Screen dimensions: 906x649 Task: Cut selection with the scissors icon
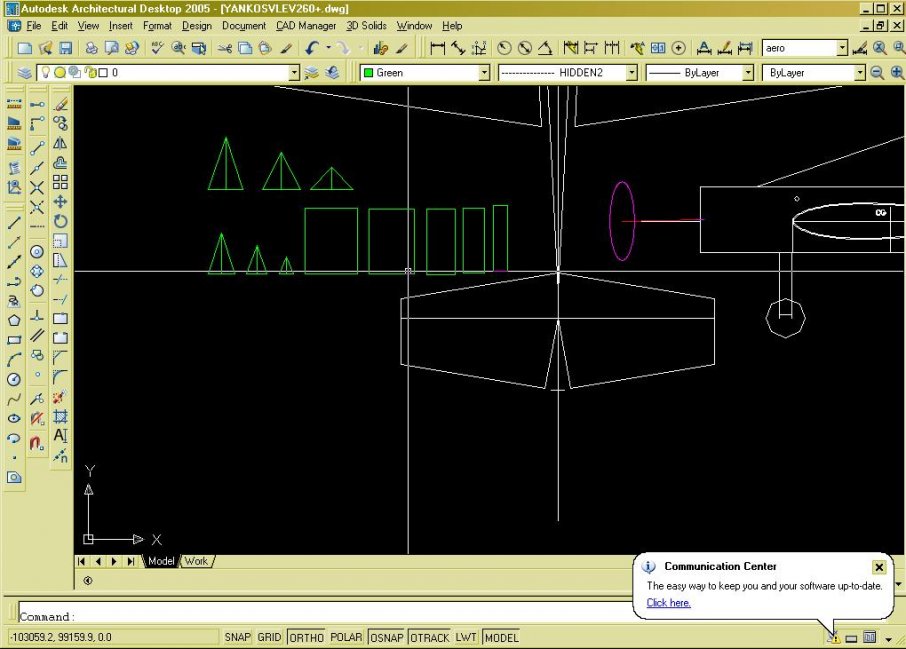pyautogui.click(x=225, y=48)
